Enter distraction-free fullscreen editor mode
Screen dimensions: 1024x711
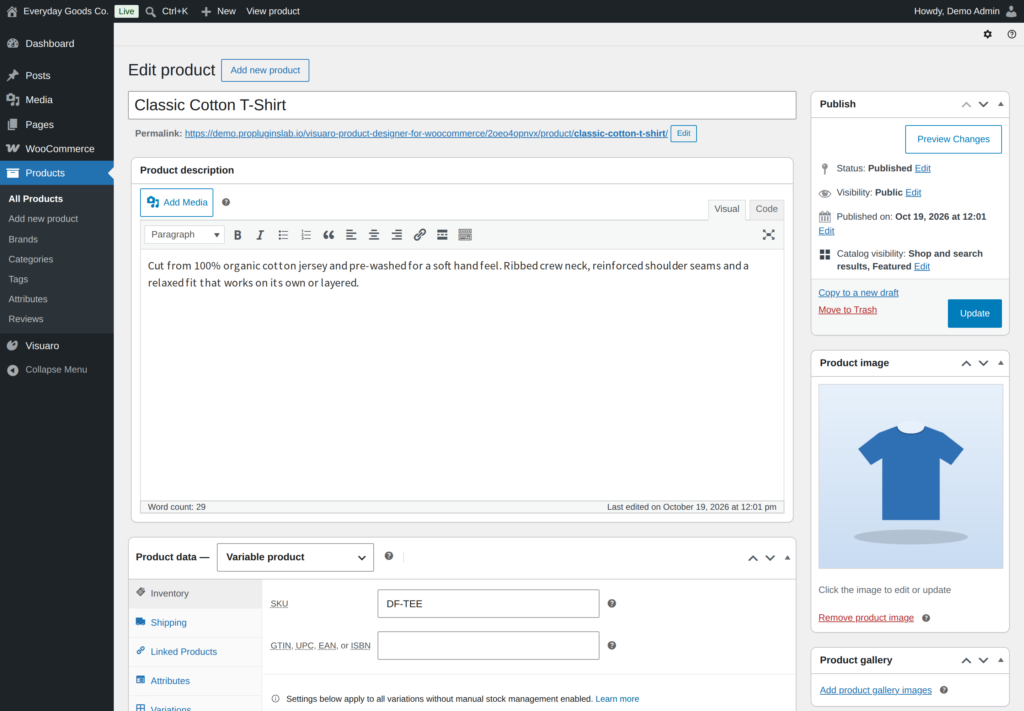[769, 235]
